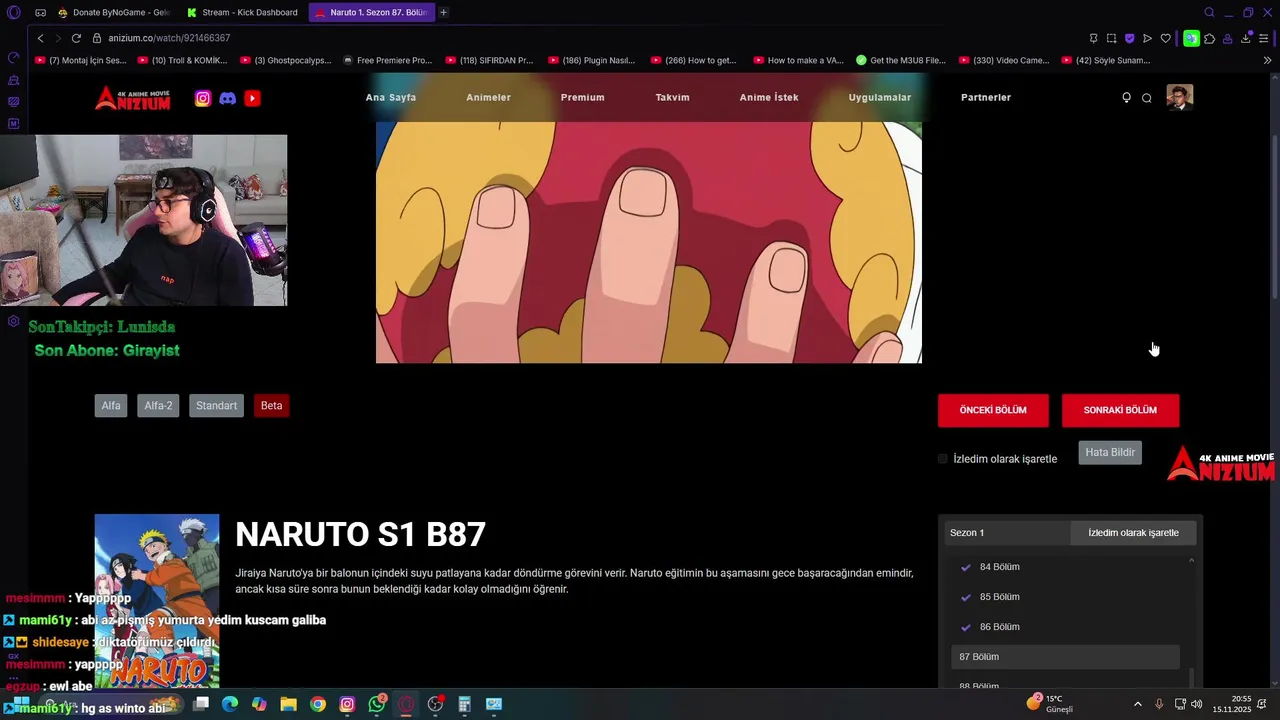
Task: Click the Naruto poster thumbnail
Action: tap(157, 600)
